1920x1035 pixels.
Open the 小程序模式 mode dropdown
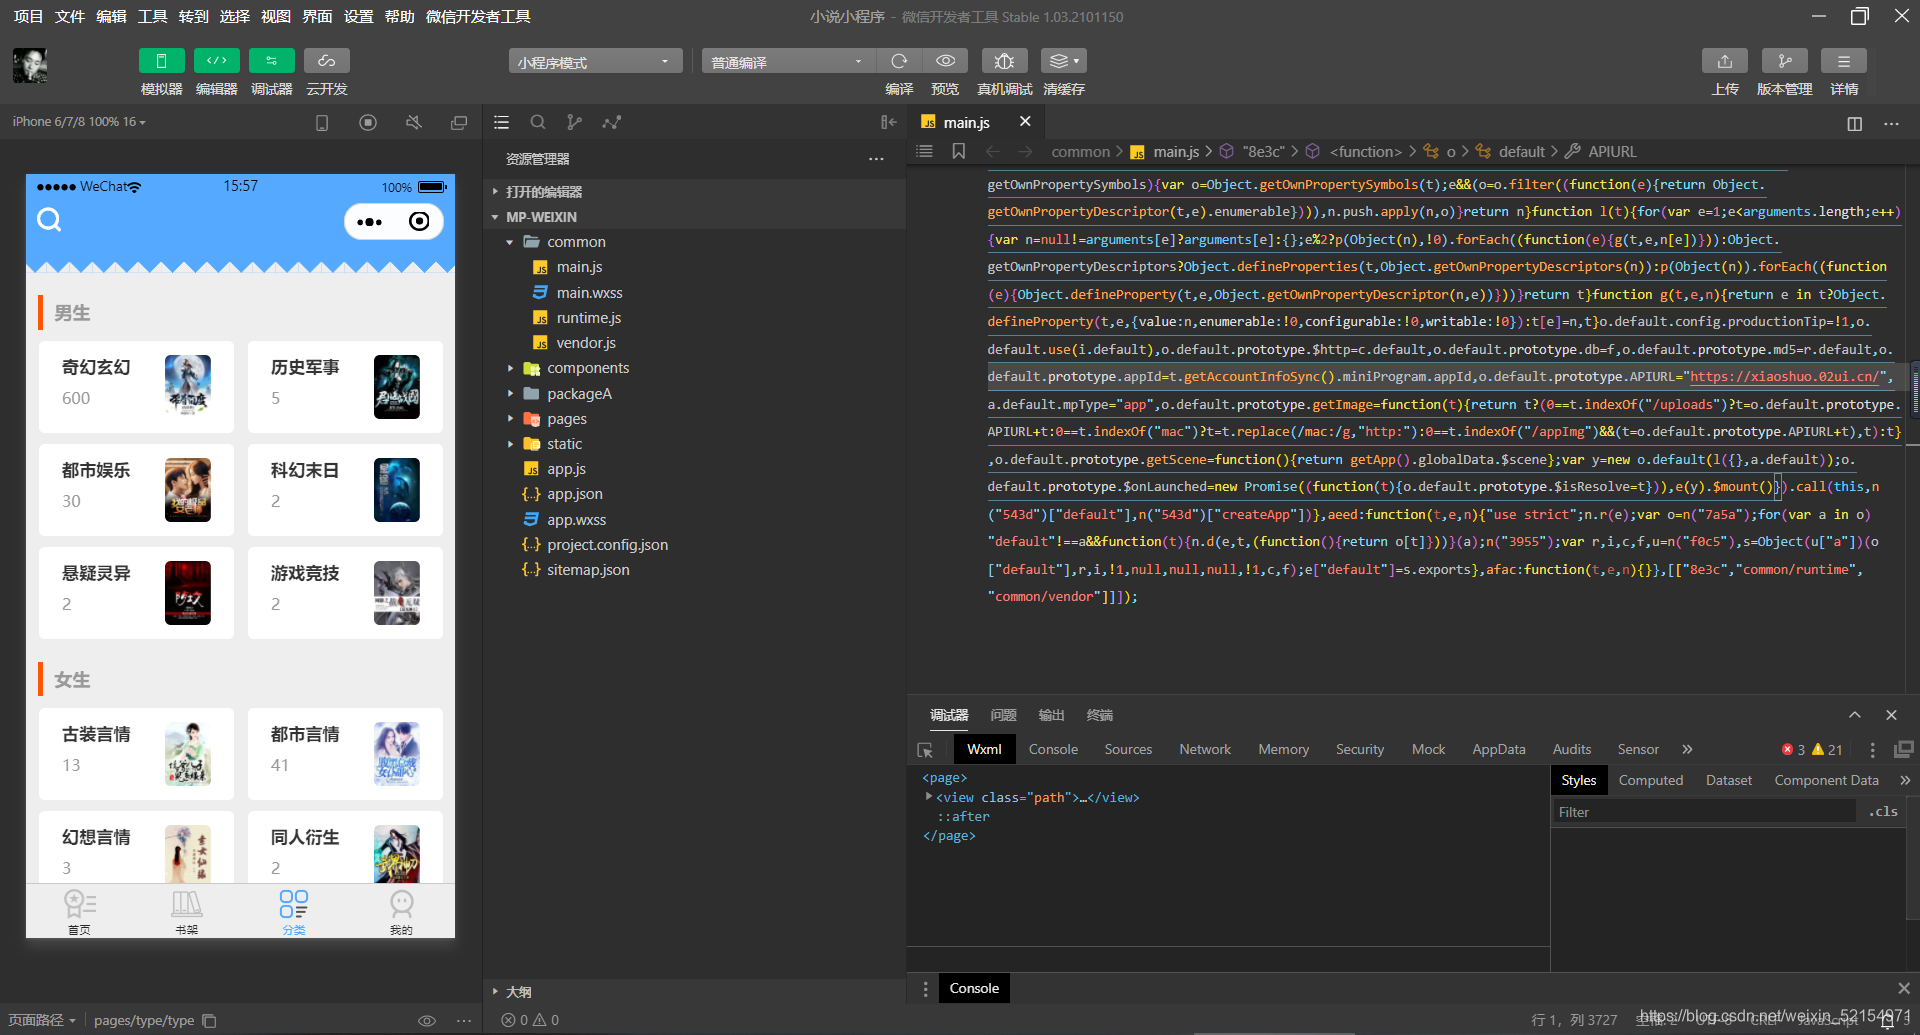595,62
